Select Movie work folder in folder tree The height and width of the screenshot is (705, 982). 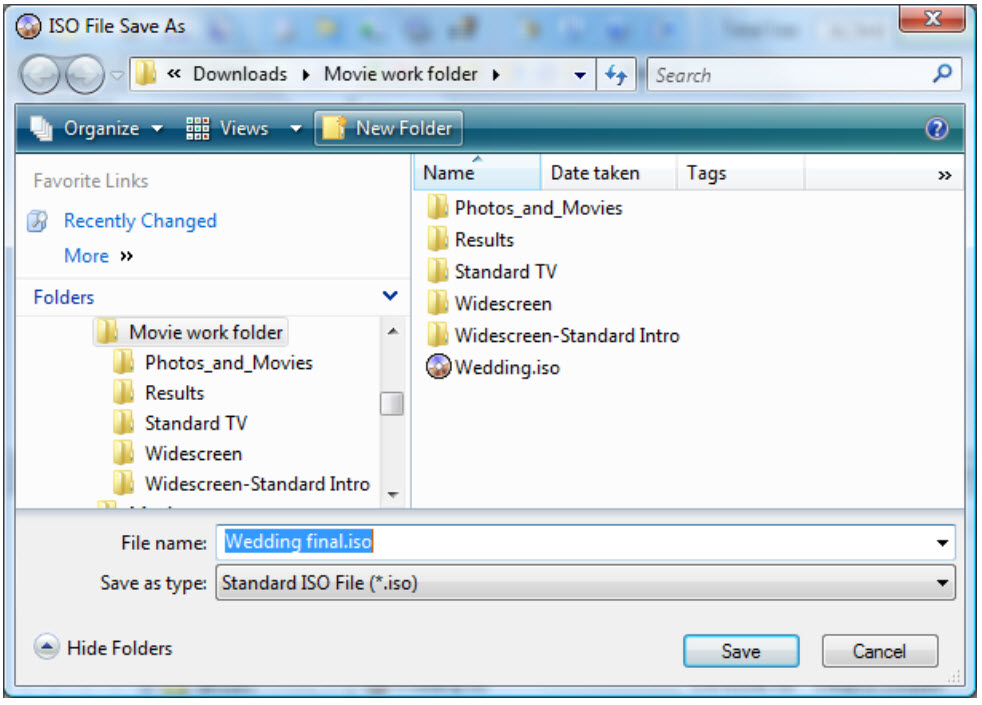[x=191, y=332]
